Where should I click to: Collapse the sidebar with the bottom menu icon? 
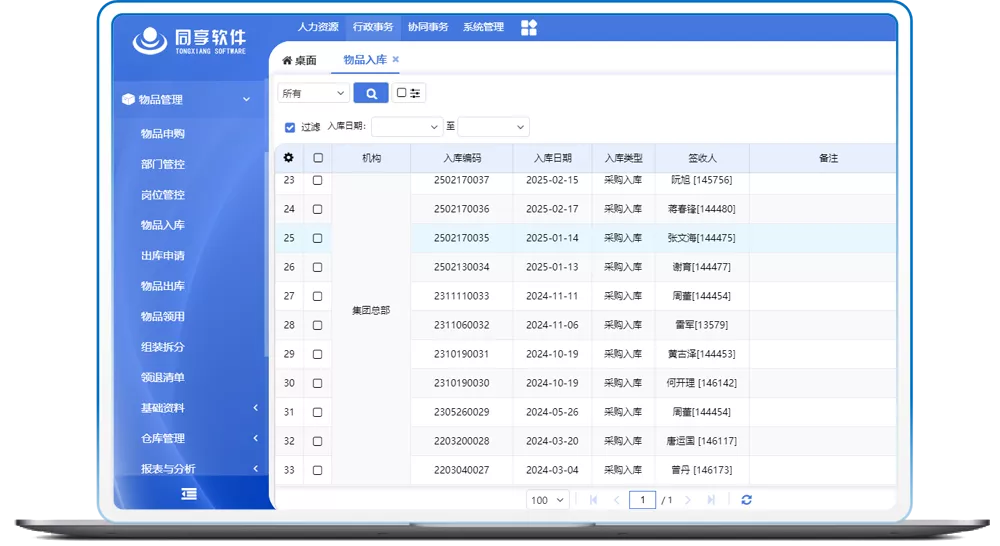189,494
